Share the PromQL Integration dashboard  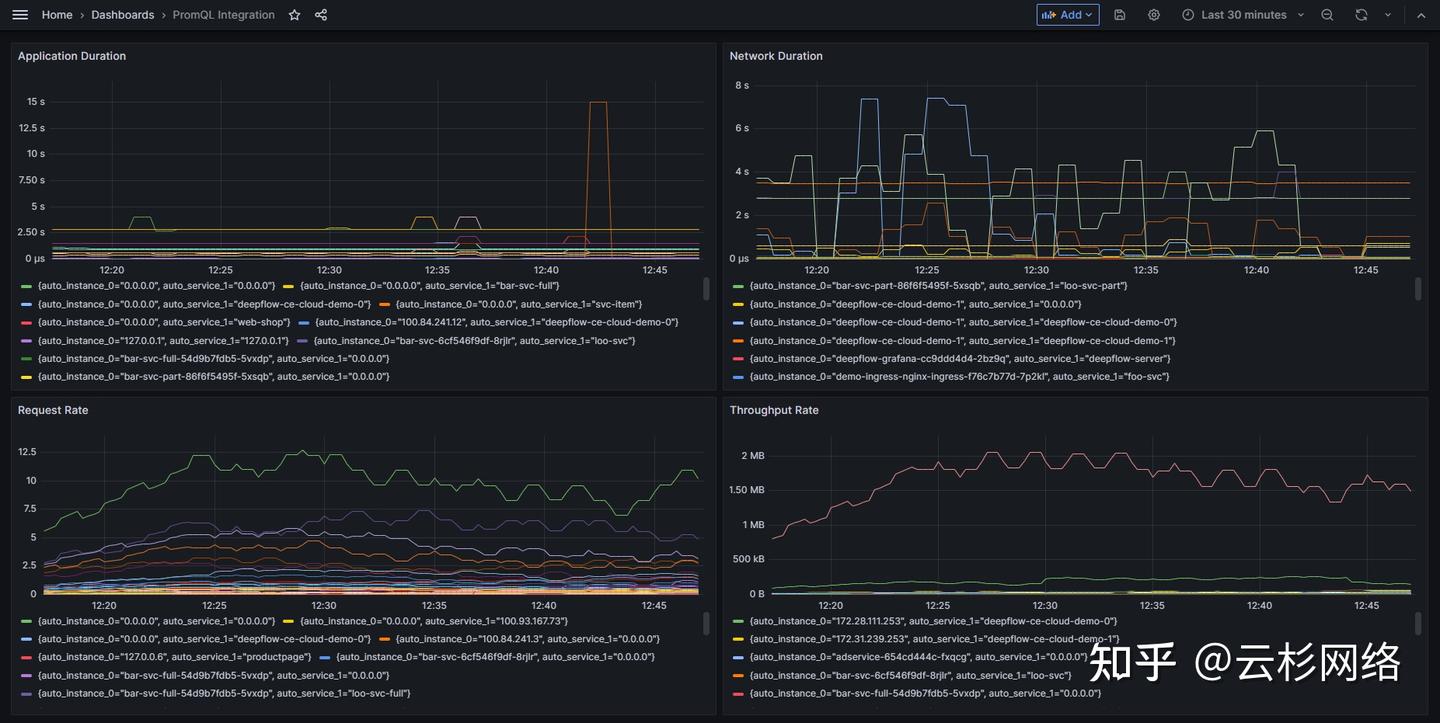321,15
